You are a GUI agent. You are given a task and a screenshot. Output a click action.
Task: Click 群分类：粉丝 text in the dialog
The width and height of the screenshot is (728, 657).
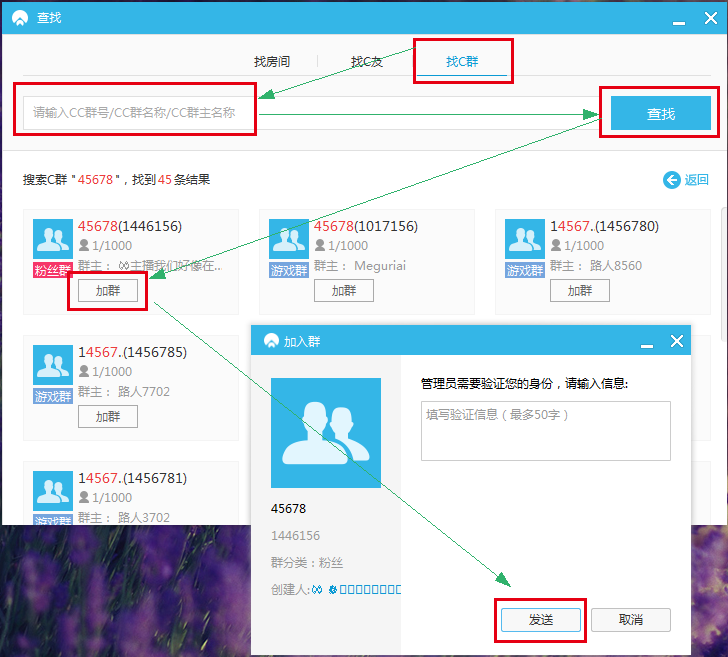click(307, 563)
